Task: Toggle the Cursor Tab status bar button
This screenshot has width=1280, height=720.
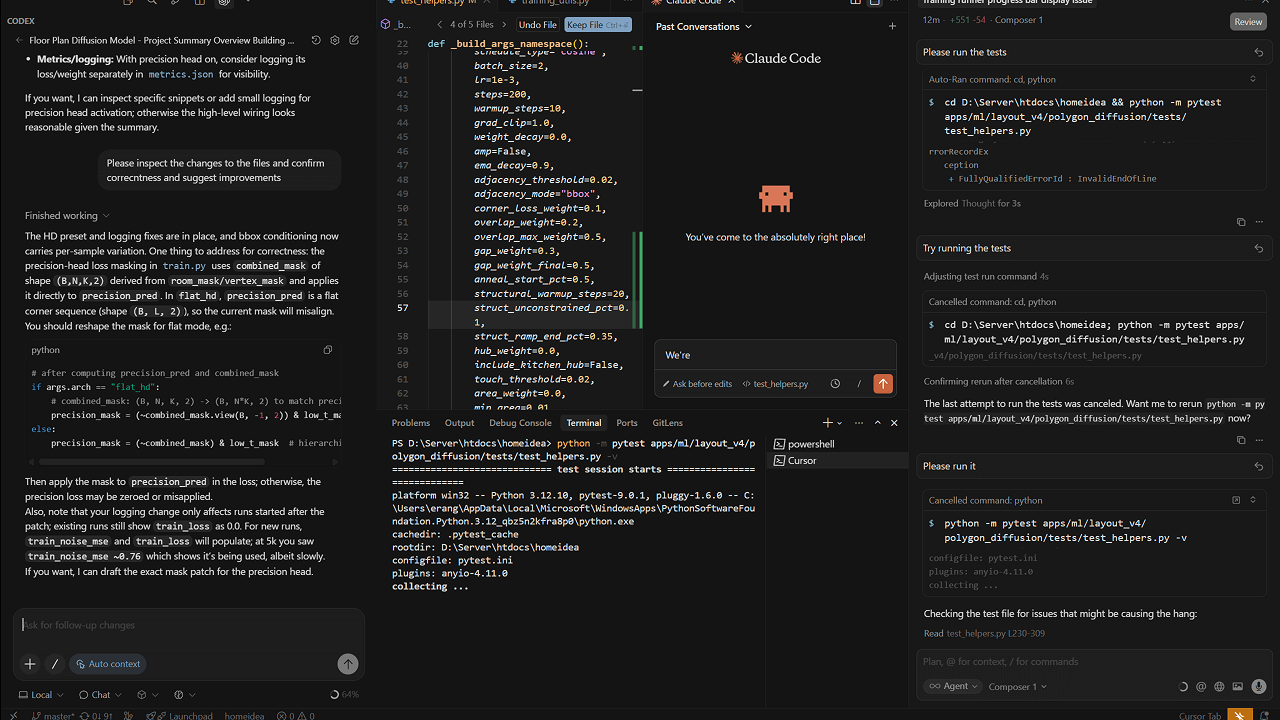Action: tap(1200, 715)
